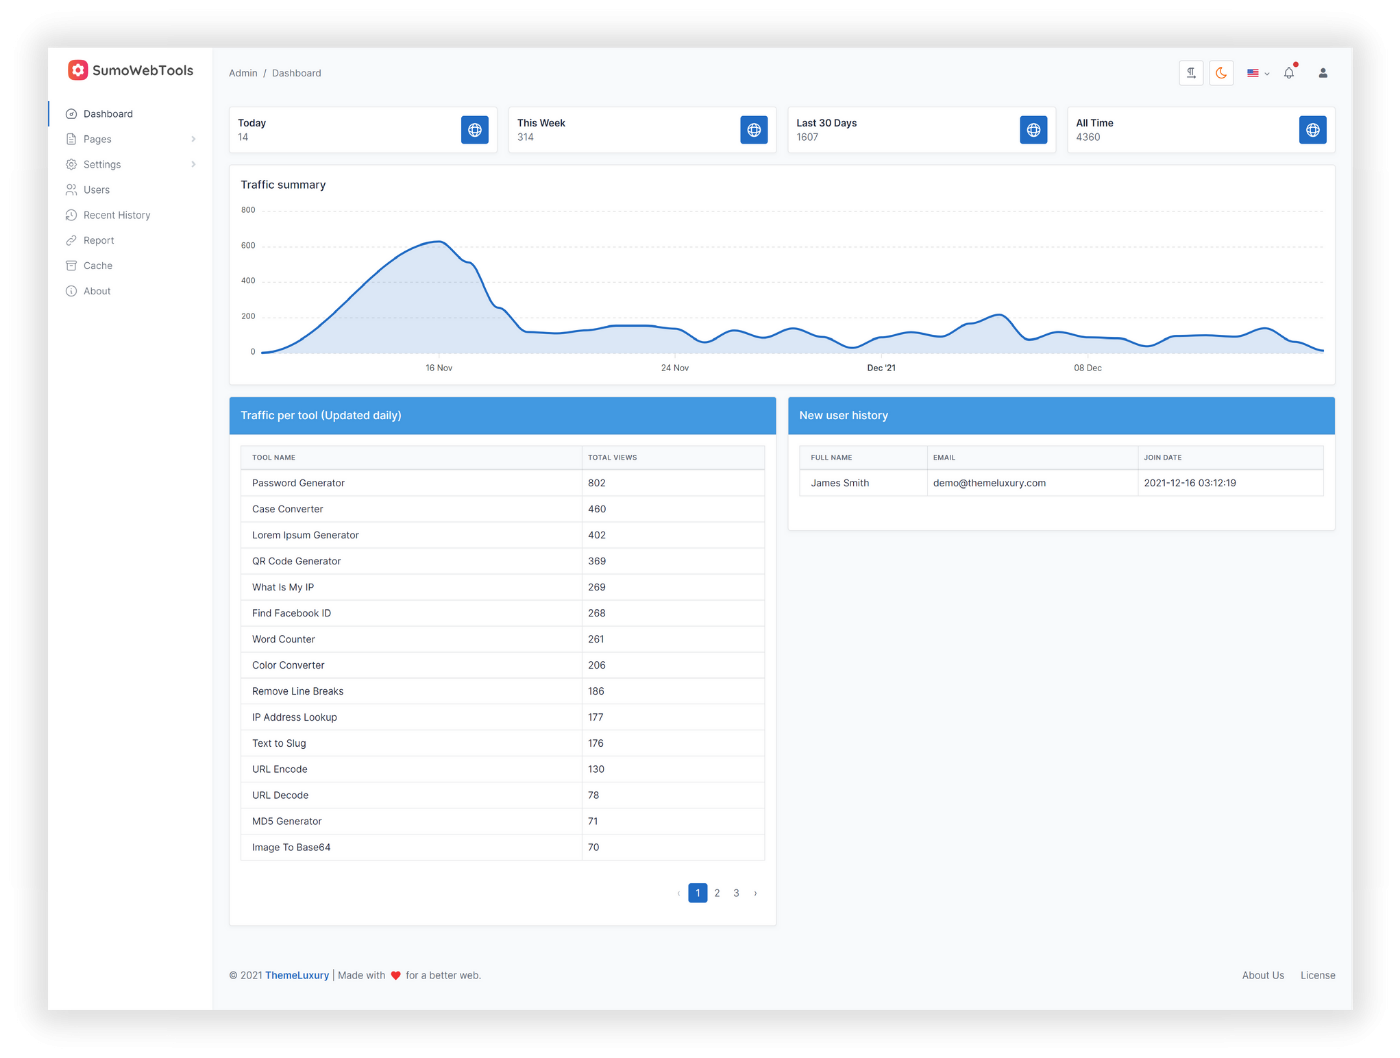Viewport: 1400px width, 1058px height.
Task: Open the language flag dropdown
Action: [1258, 73]
